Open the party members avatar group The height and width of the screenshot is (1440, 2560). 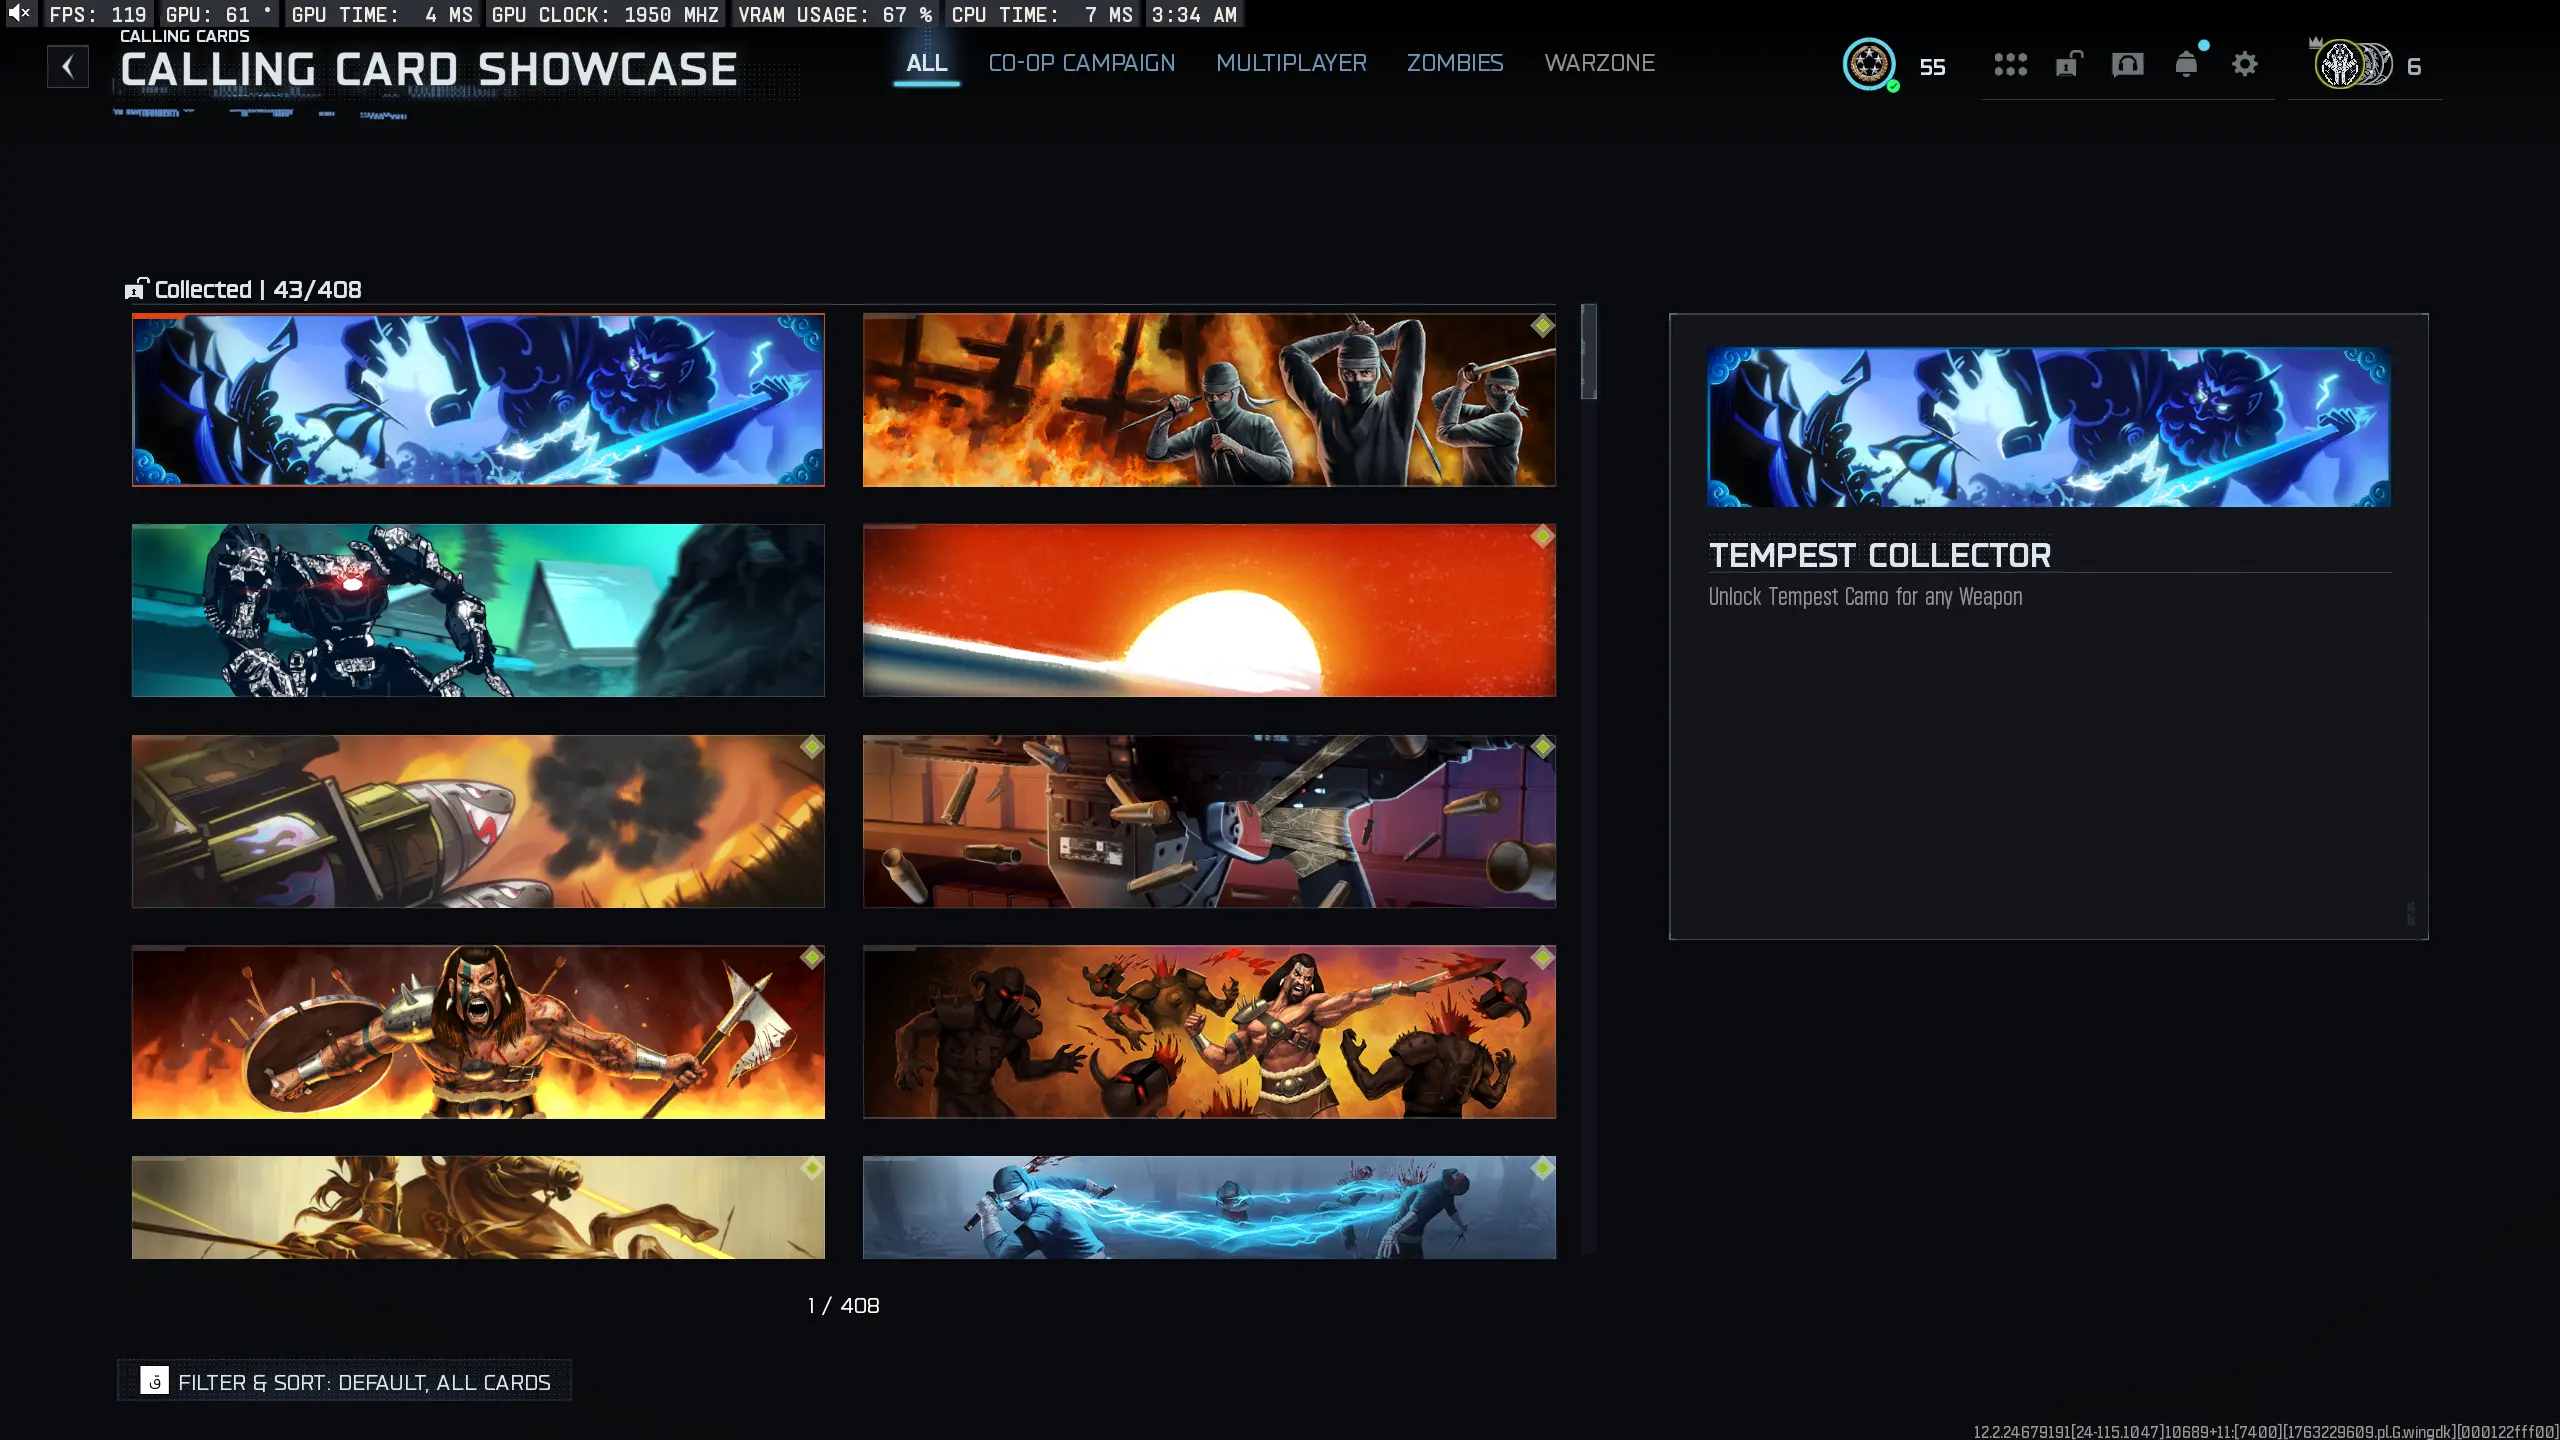pos(2354,65)
